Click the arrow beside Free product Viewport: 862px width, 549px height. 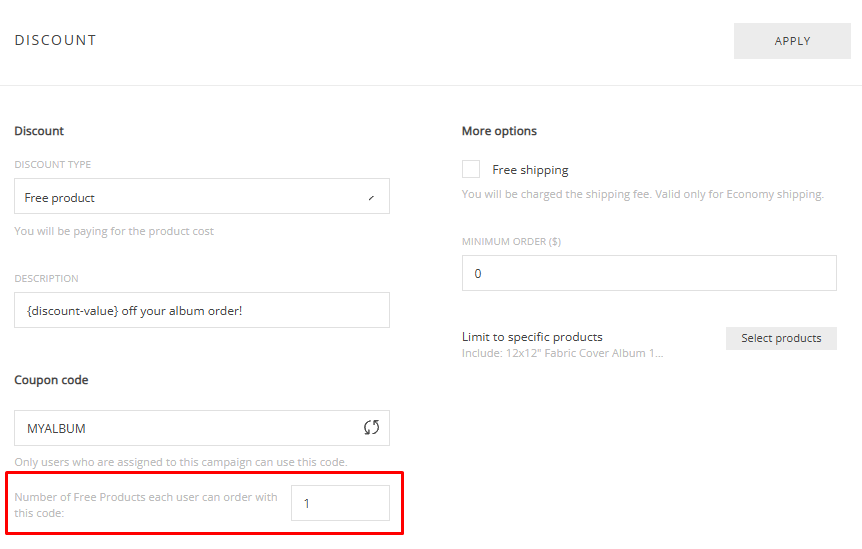pyautogui.click(x=371, y=198)
